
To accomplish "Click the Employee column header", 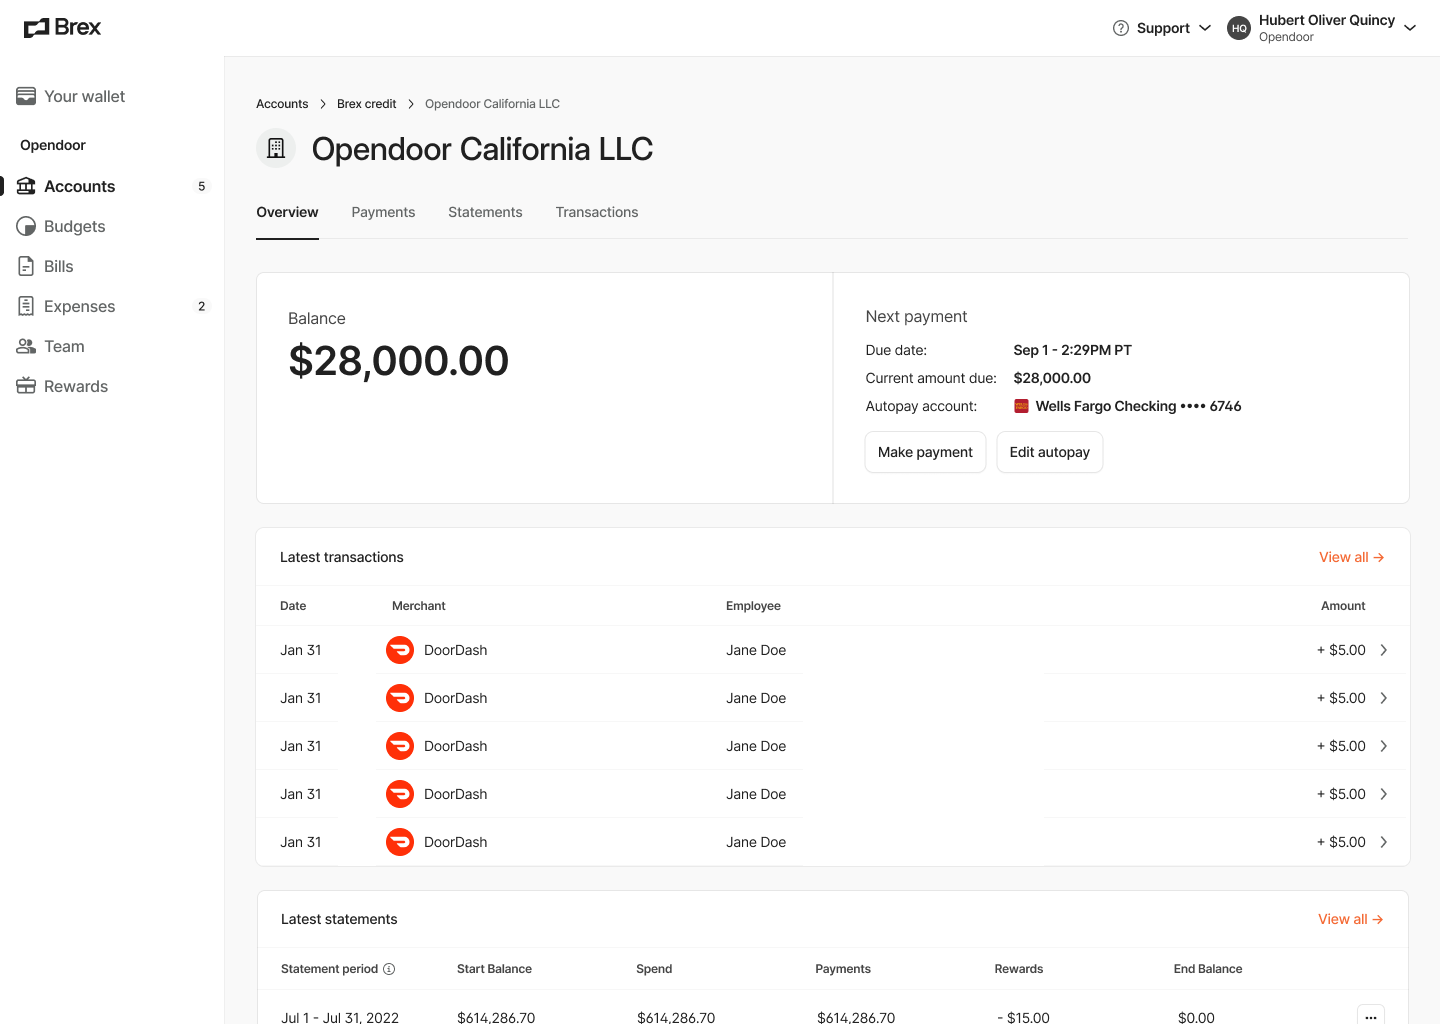I will [x=753, y=606].
